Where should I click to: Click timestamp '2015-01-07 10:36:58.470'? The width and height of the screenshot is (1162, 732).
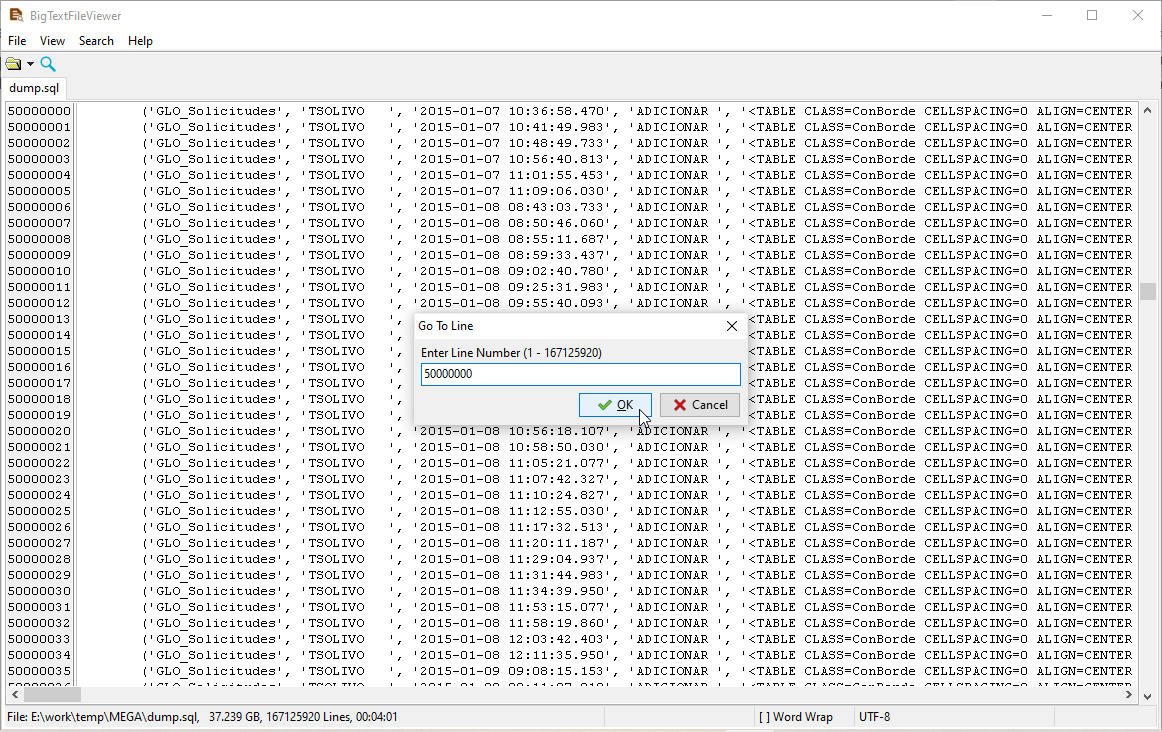coord(512,111)
